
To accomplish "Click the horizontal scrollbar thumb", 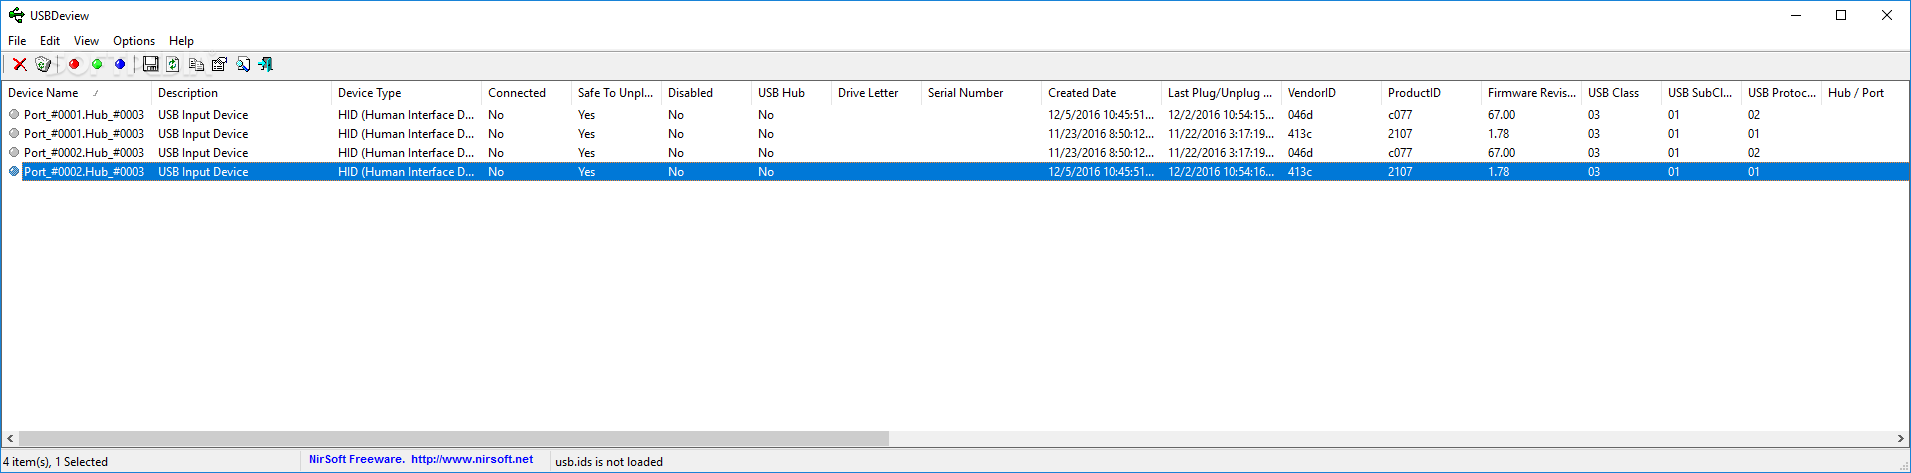I will pos(454,438).
